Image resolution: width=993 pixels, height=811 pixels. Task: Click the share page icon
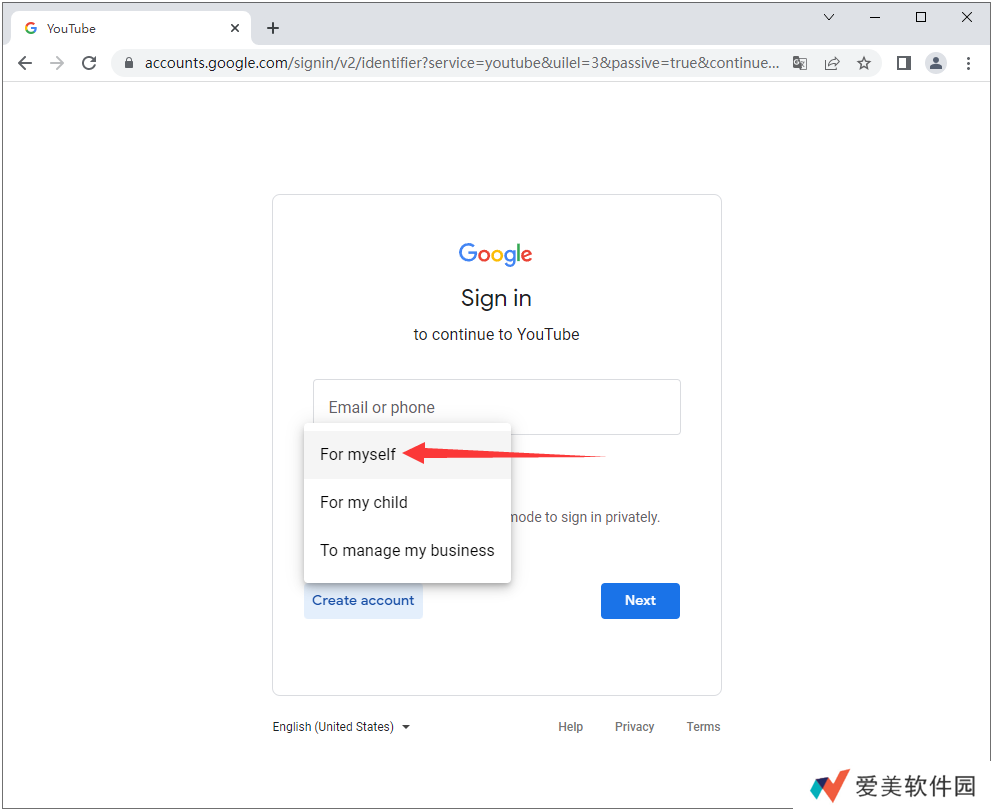pyautogui.click(x=832, y=63)
